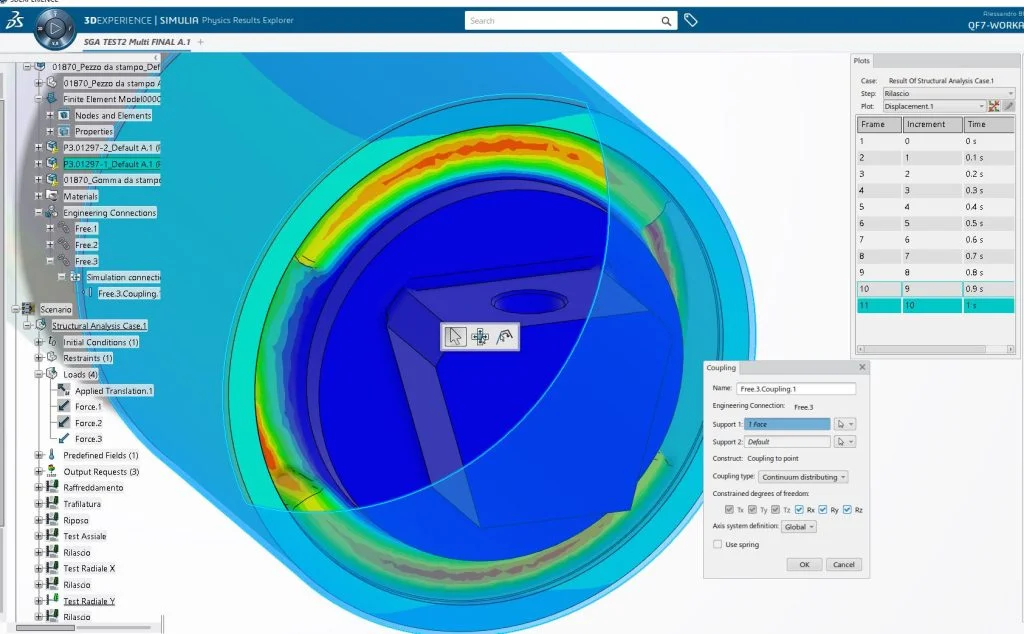This screenshot has height=634, width=1024.
Task: Uncheck the Rz constraint checkbox
Action: click(847, 510)
